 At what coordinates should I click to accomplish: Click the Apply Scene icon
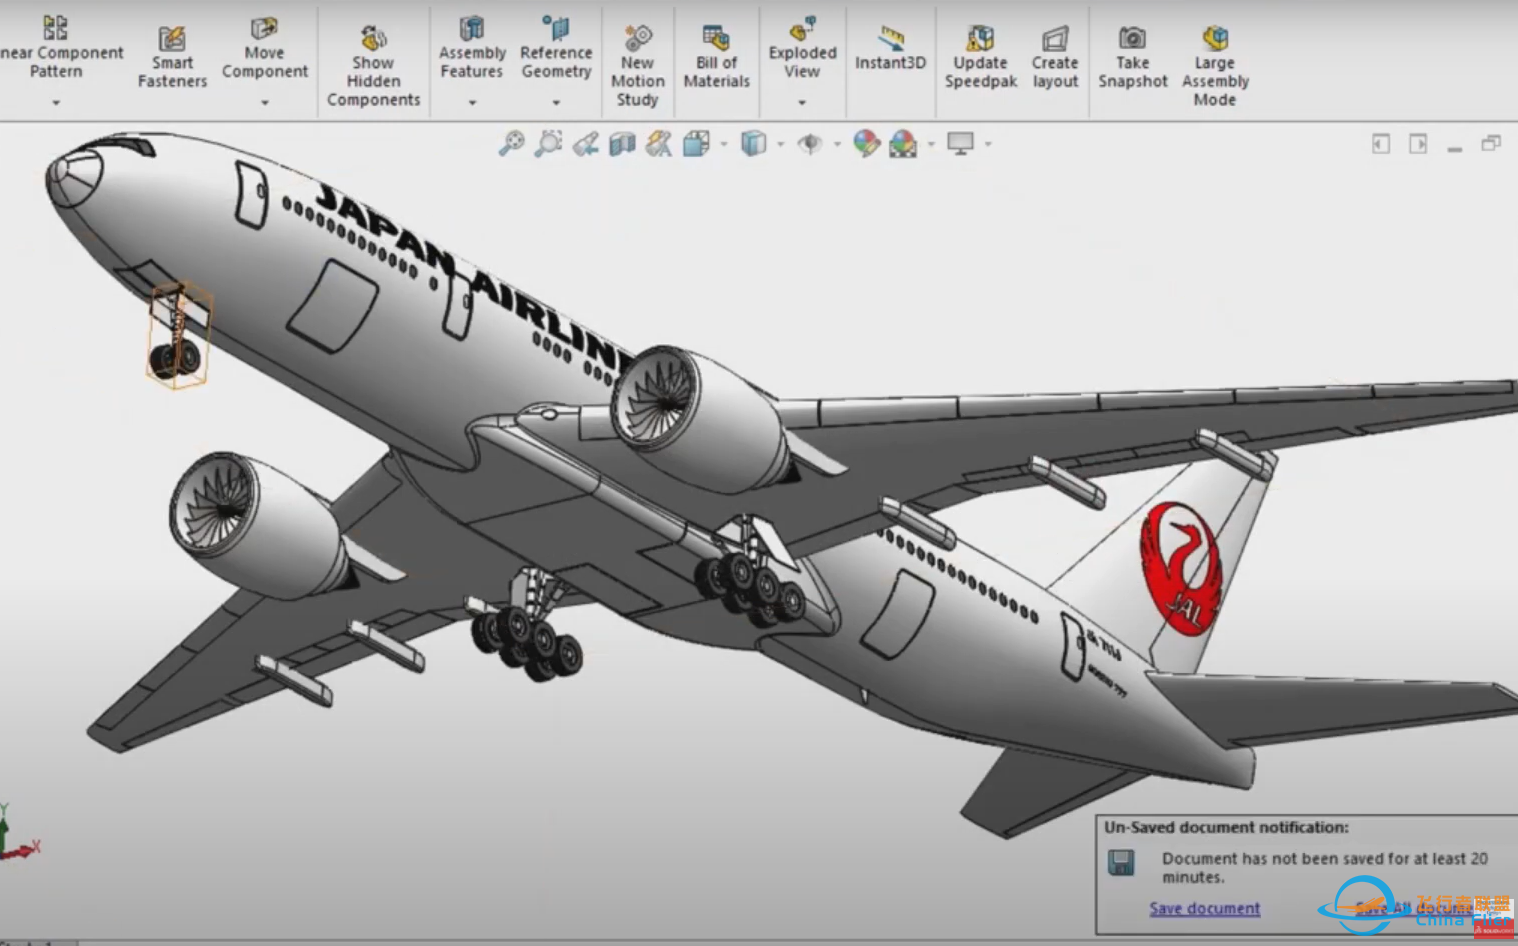pyautogui.click(x=903, y=144)
